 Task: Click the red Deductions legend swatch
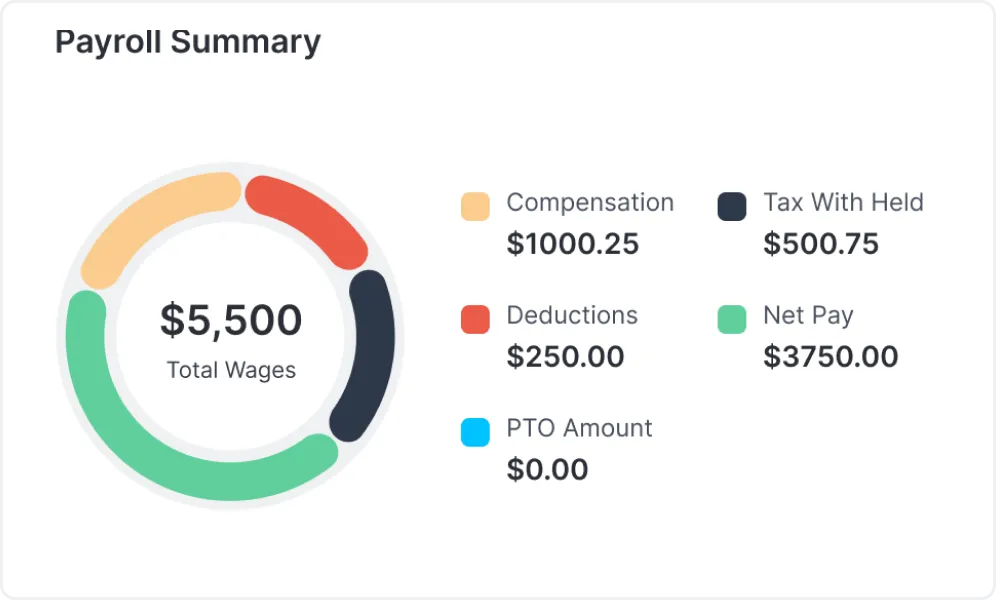(x=475, y=319)
